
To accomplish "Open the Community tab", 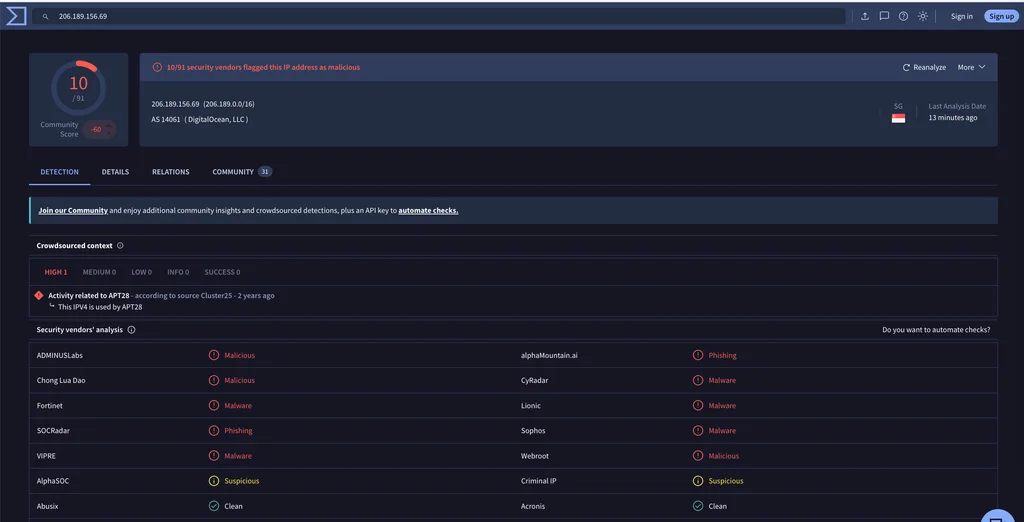I will [x=242, y=172].
